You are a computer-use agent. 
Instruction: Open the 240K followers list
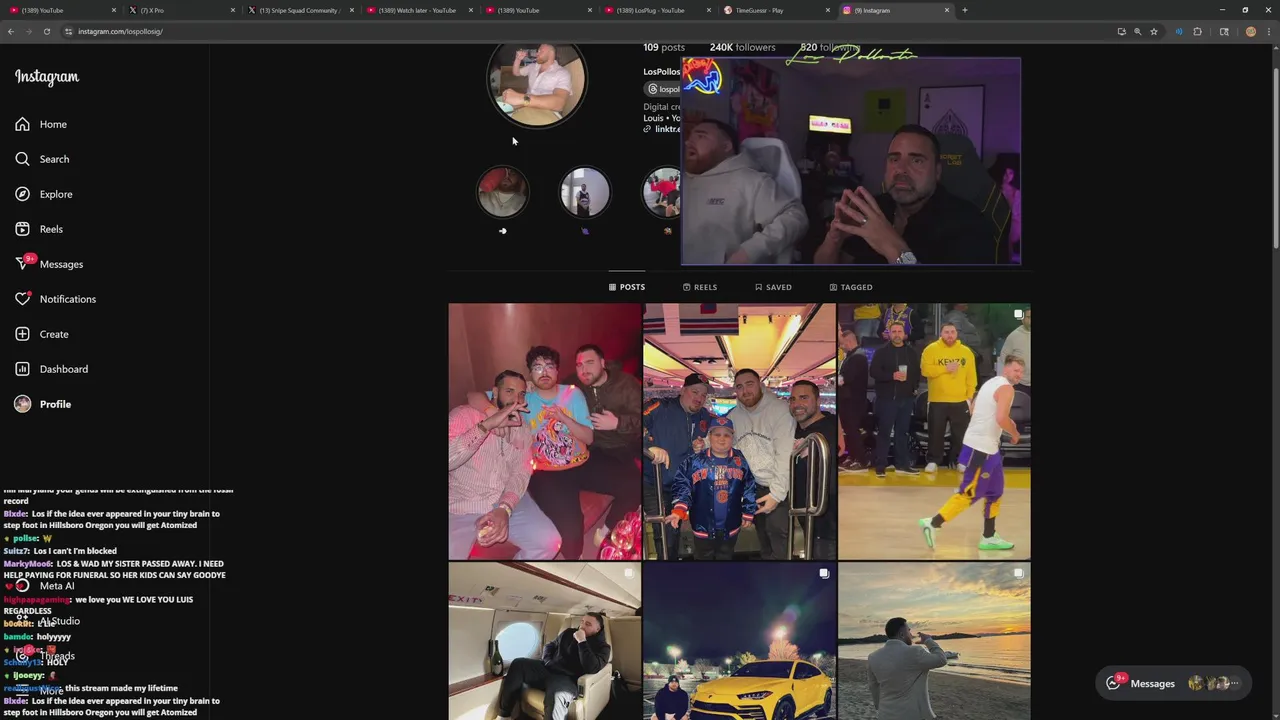(x=742, y=47)
